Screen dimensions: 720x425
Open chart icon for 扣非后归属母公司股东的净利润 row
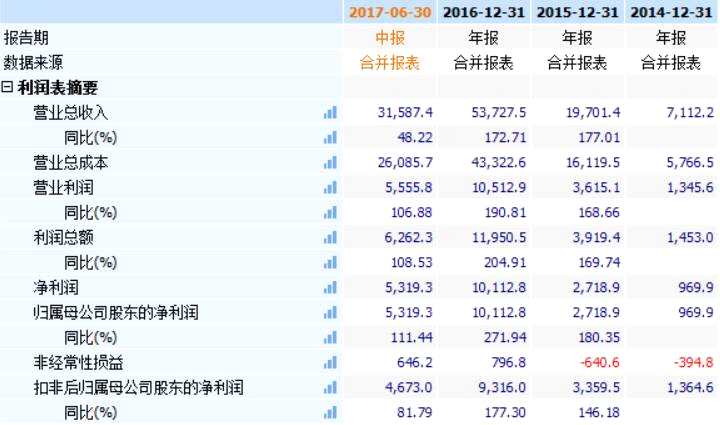click(330, 387)
